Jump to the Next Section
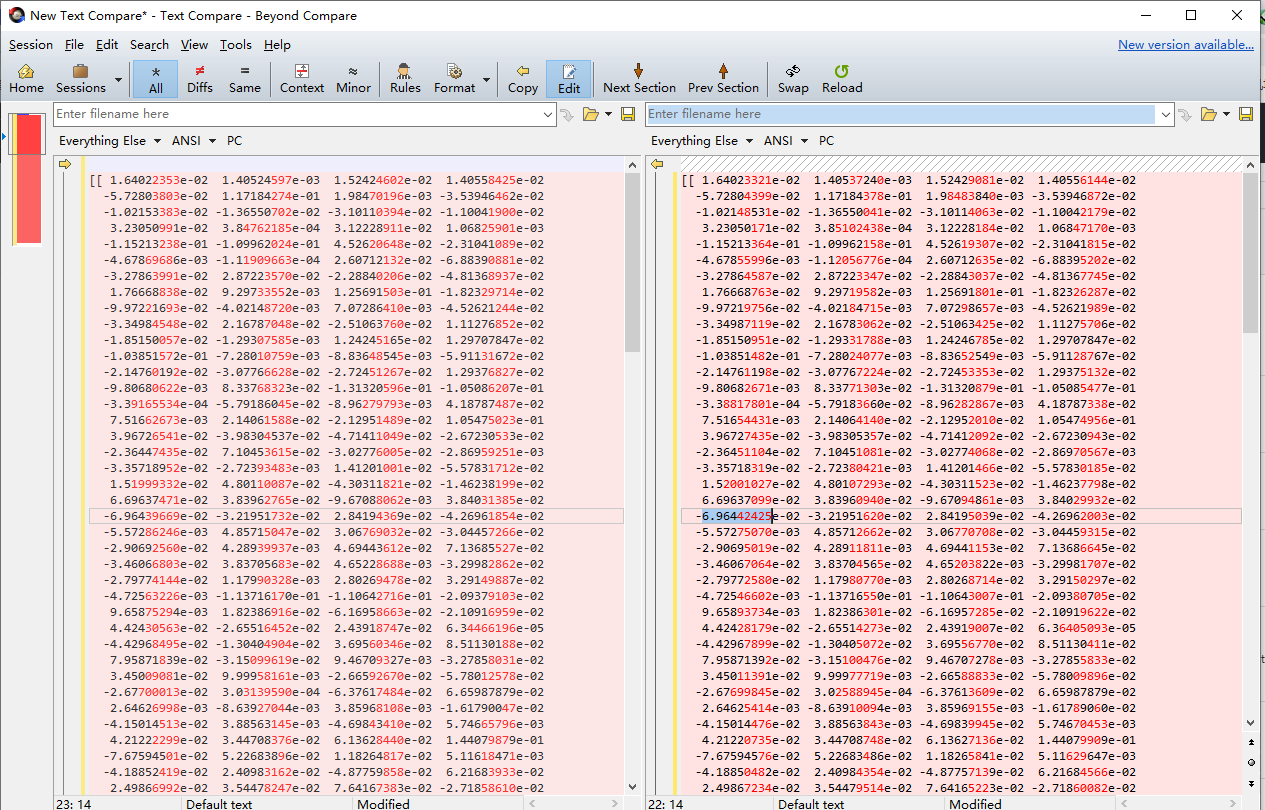 click(x=639, y=78)
